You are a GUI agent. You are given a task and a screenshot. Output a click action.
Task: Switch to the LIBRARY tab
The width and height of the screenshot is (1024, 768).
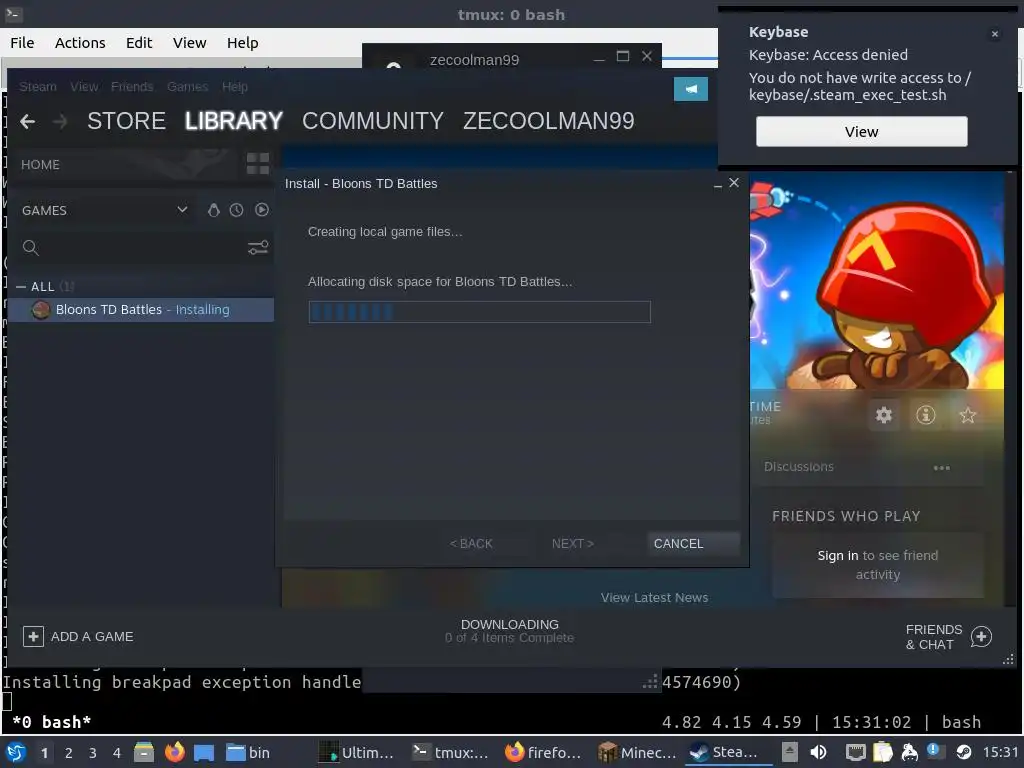click(x=234, y=121)
